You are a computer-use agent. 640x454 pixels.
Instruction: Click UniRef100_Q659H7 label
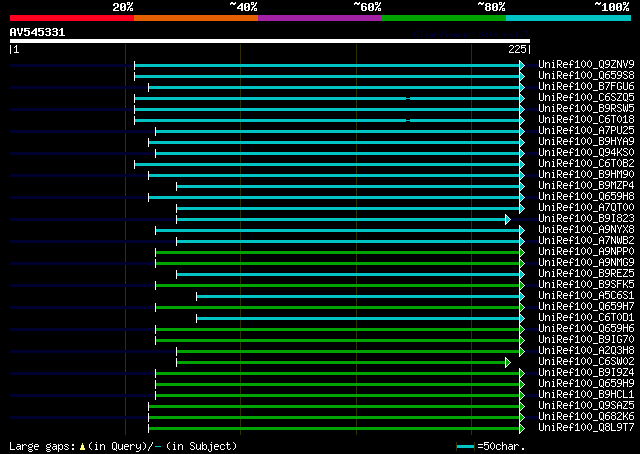(586, 307)
